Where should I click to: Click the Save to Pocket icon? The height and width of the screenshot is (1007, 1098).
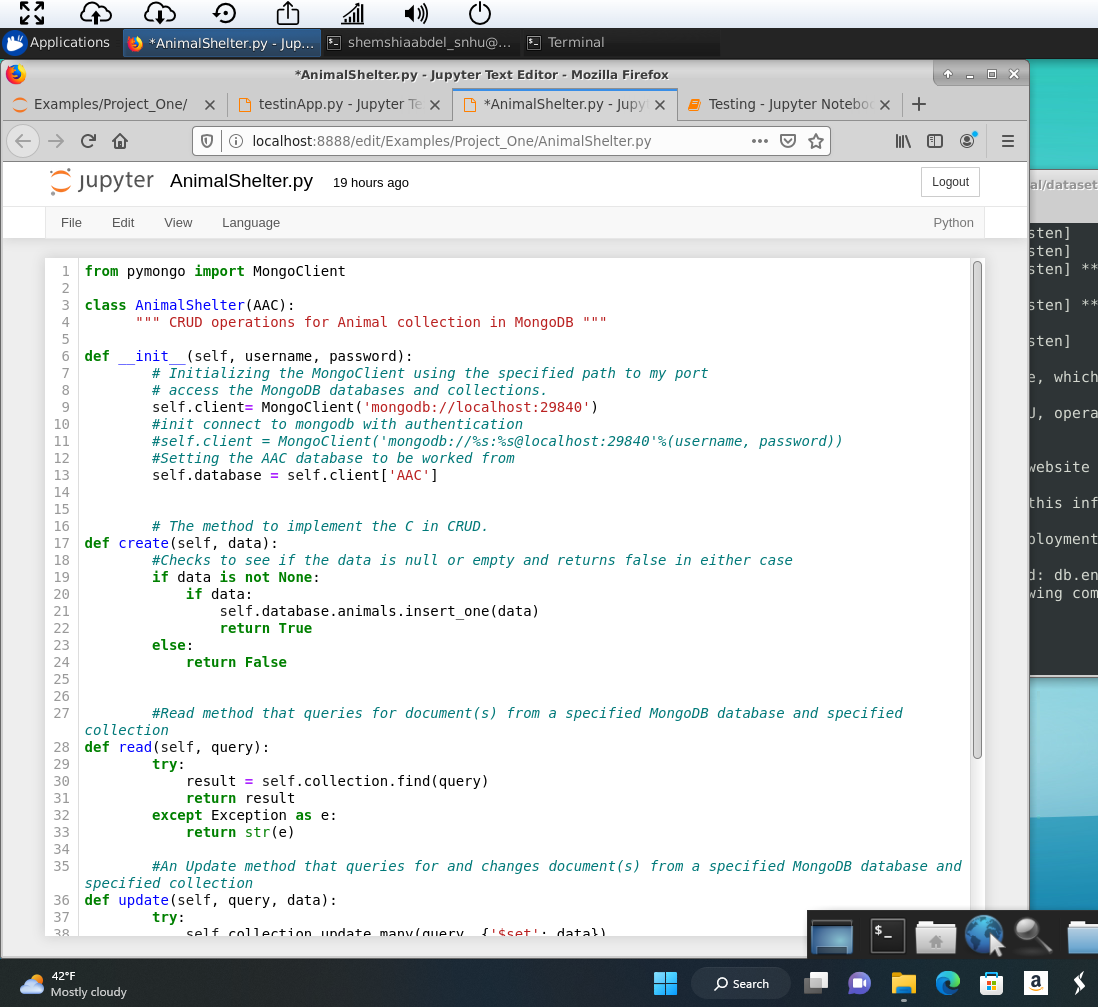coord(788,141)
